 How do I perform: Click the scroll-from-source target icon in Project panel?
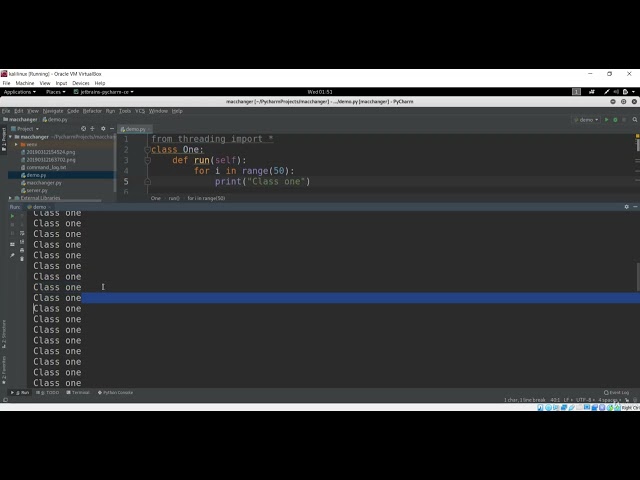[83, 129]
